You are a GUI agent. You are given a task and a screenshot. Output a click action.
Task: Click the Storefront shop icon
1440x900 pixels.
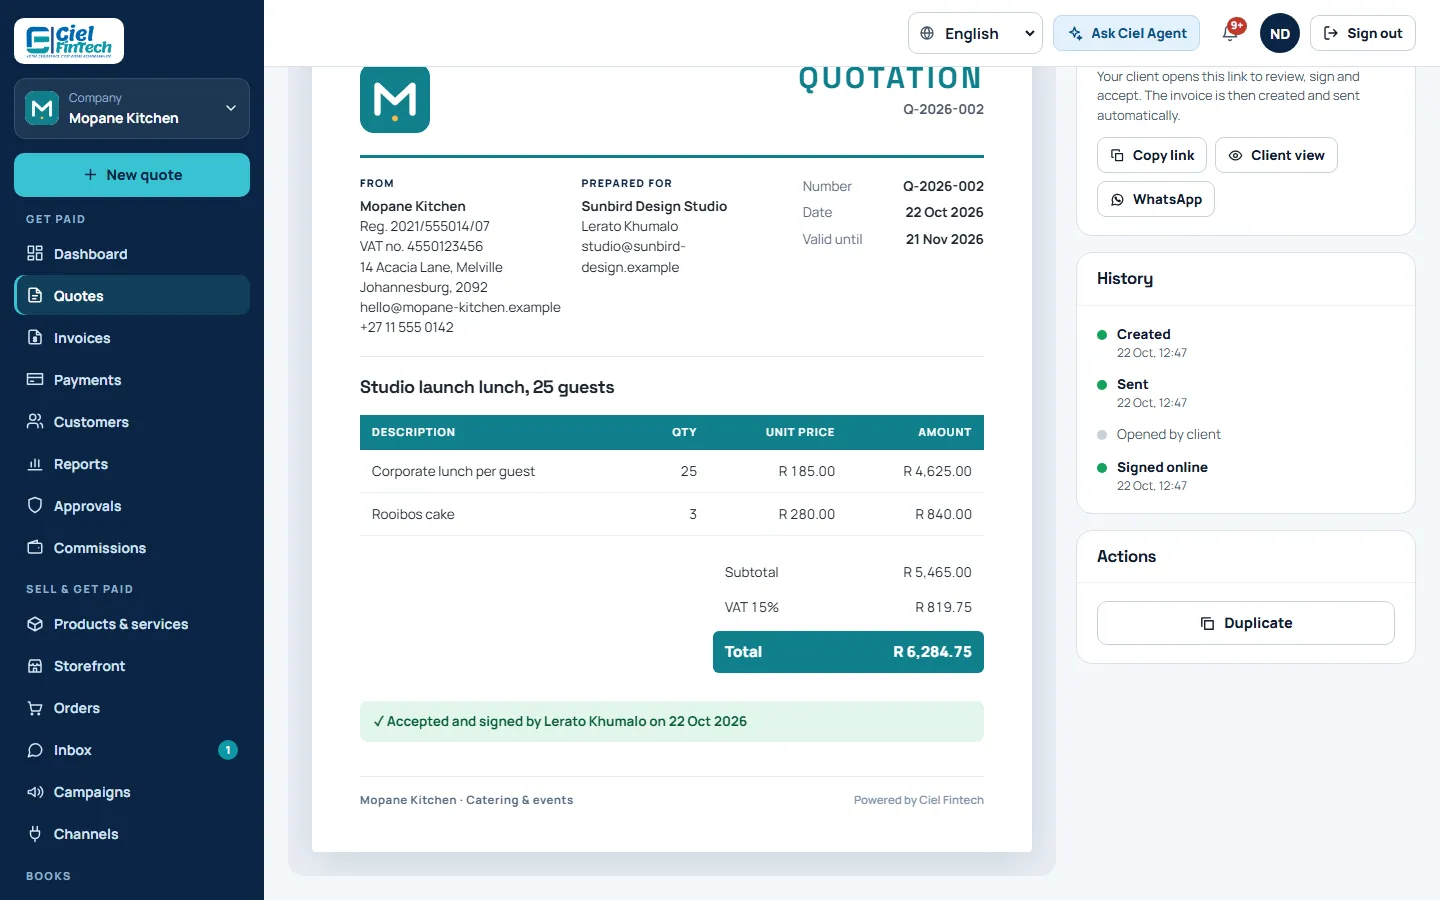click(x=35, y=666)
